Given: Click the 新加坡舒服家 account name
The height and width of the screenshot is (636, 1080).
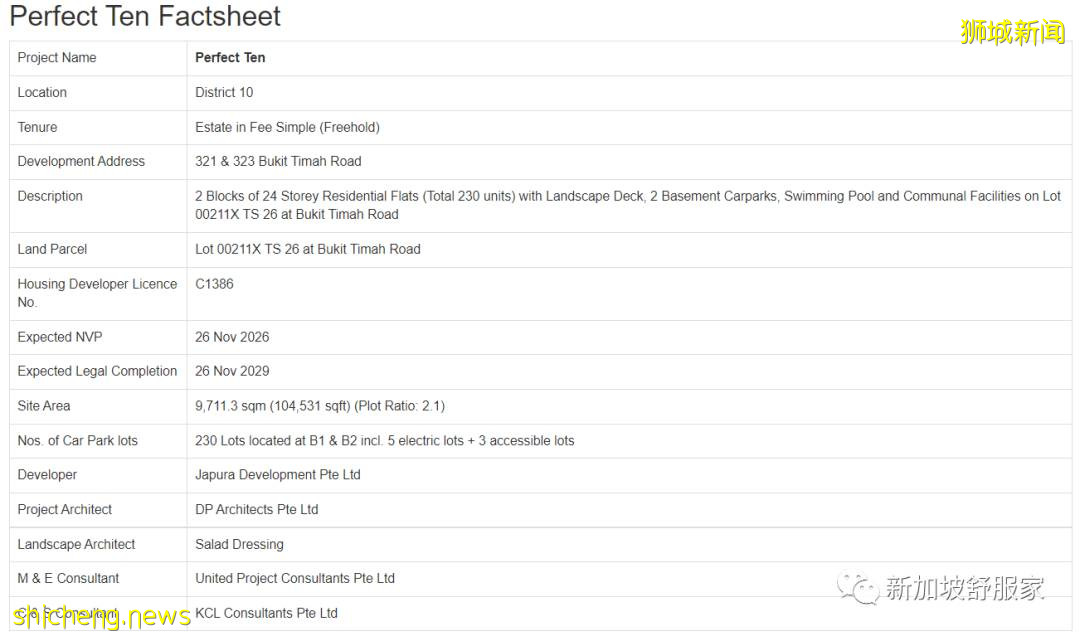Looking at the screenshot, I should point(964,588).
